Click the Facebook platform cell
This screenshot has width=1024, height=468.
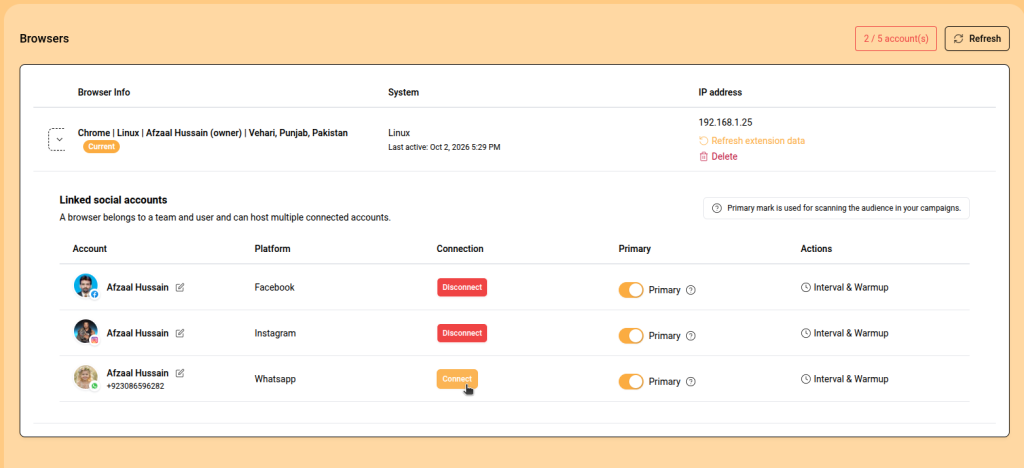(274, 287)
